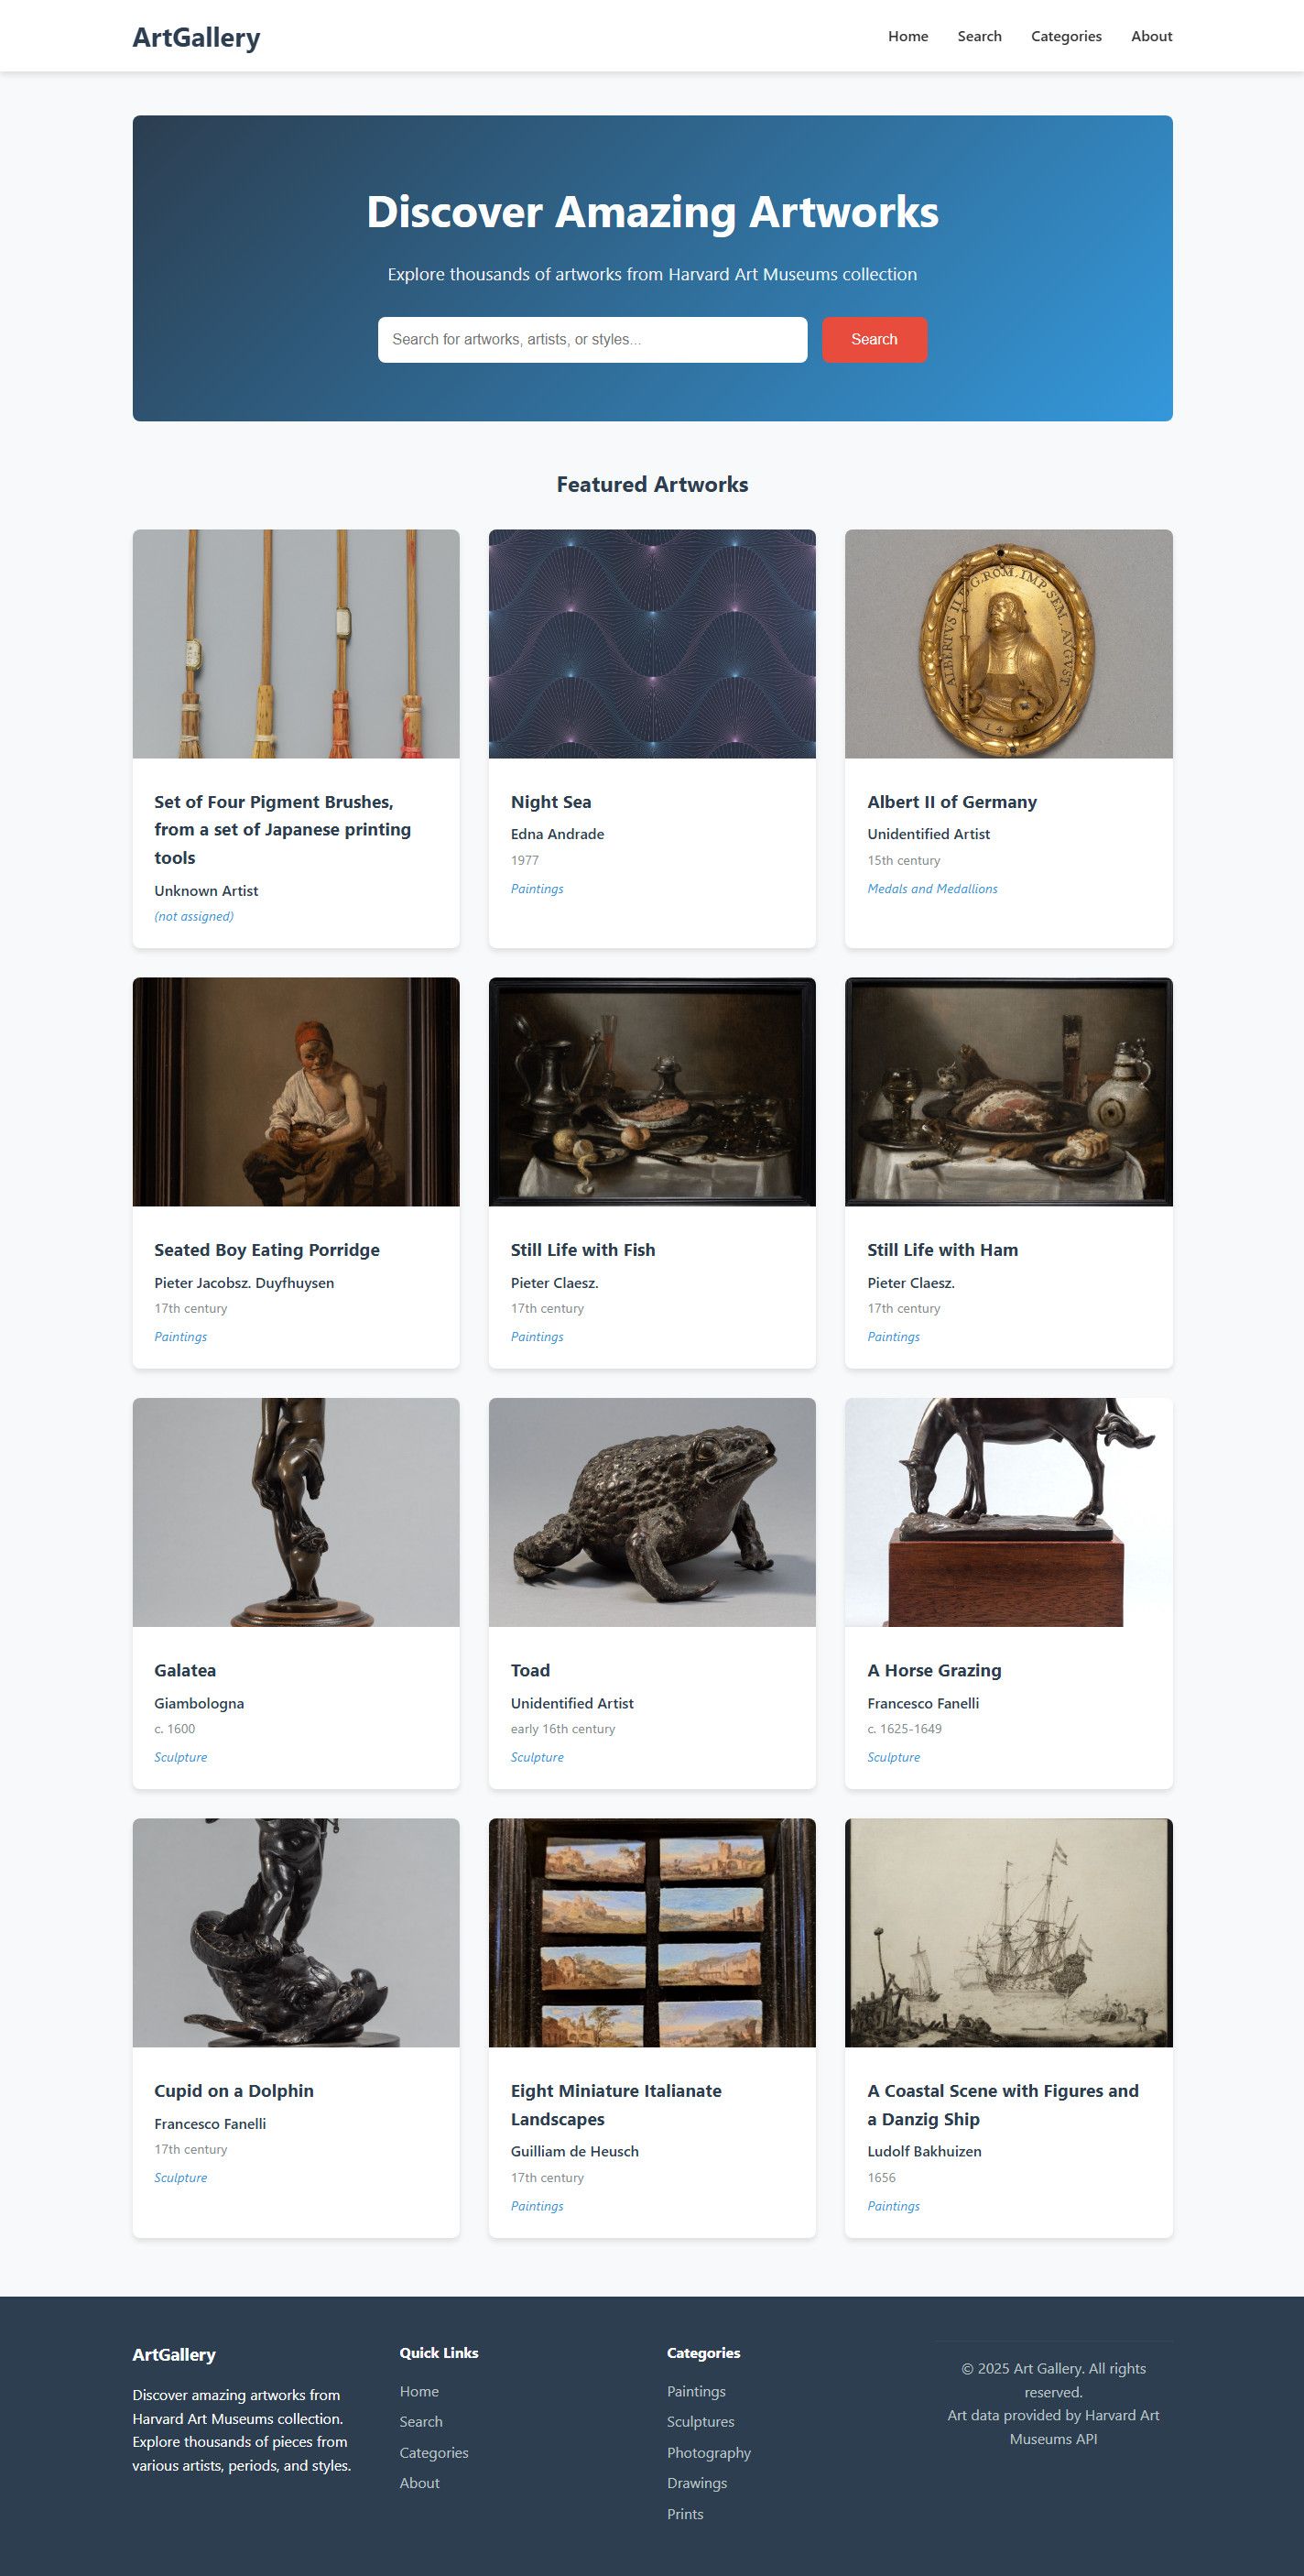The image size is (1304, 2576).
Task: Click the A Horse Grazing title
Action: point(934,1670)
